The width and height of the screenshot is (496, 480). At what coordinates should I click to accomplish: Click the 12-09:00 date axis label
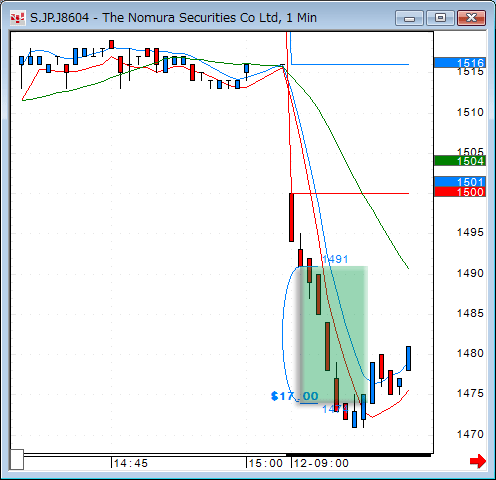coord(321,463)
